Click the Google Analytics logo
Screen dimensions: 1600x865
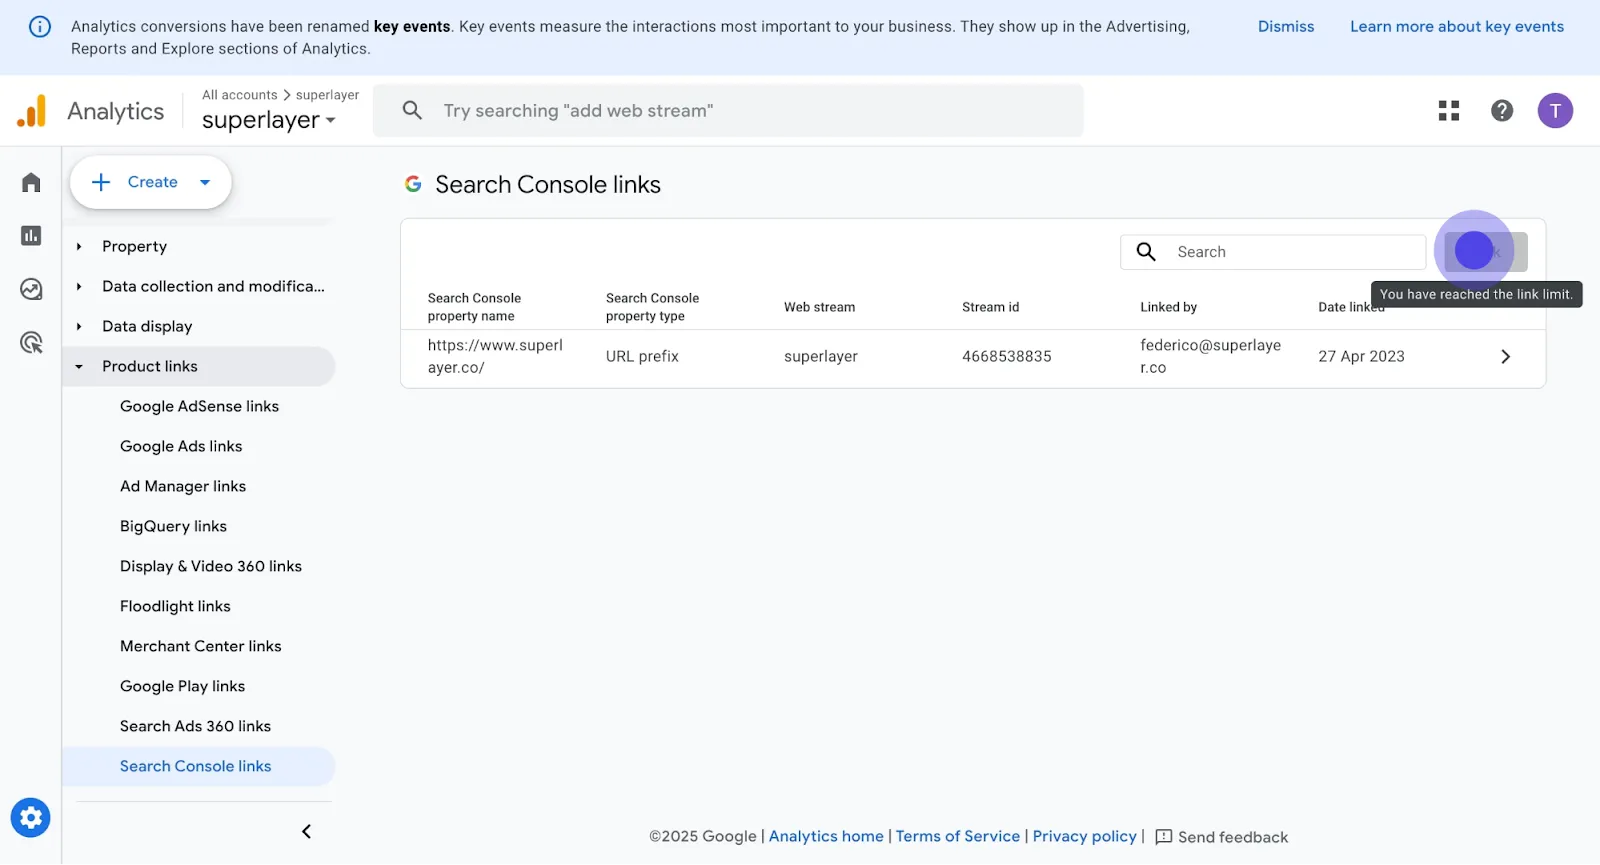[x=32, y=110]
